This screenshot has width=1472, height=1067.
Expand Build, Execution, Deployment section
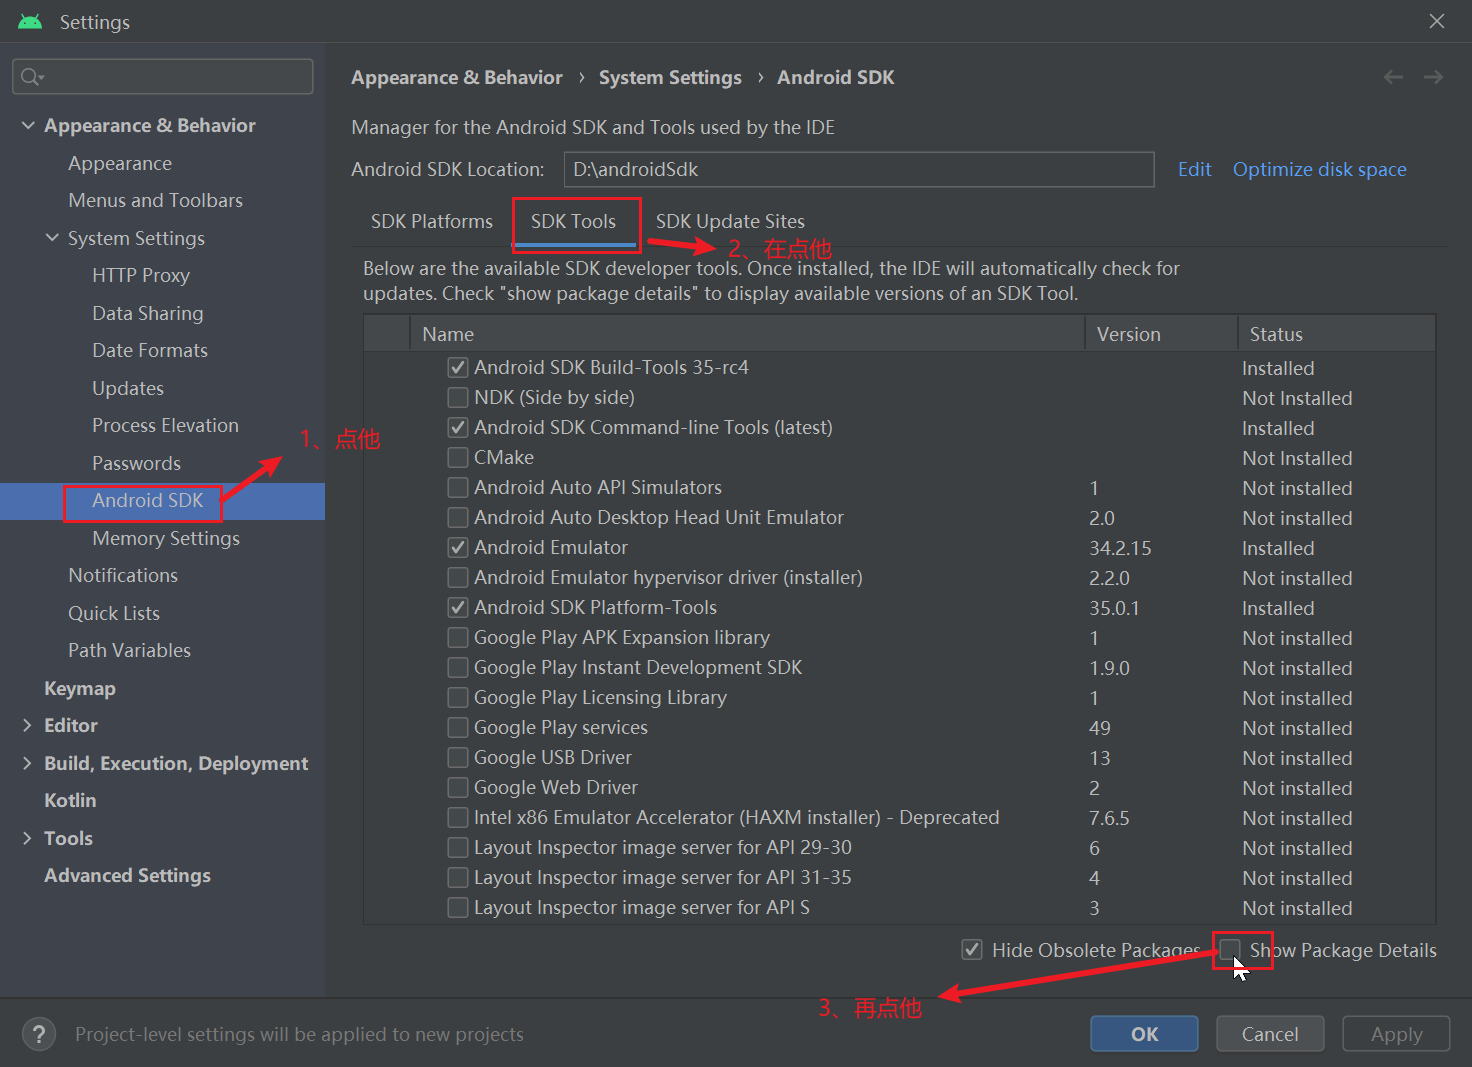click(x=27, y=763)
